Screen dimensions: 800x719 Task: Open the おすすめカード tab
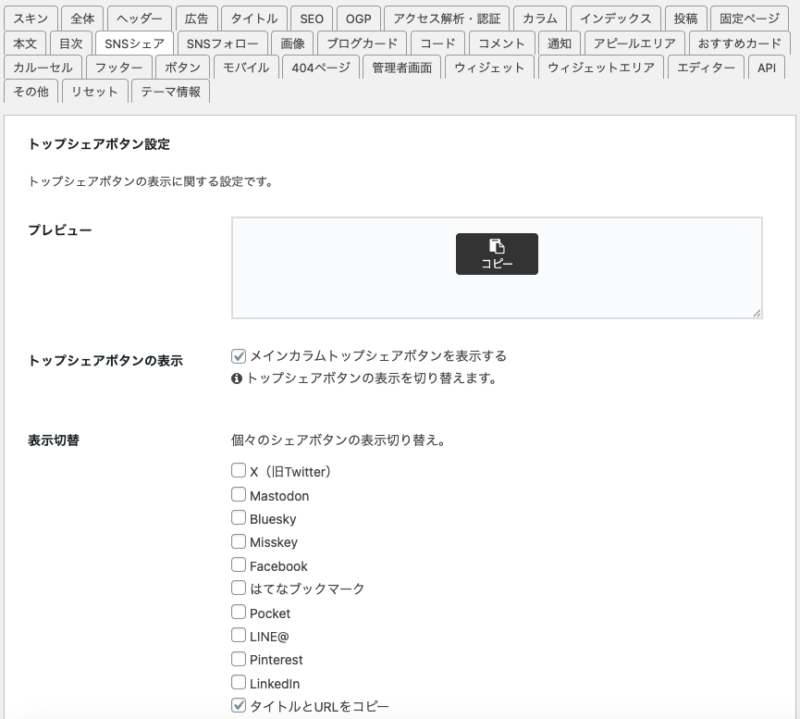(x=739, y=43)
